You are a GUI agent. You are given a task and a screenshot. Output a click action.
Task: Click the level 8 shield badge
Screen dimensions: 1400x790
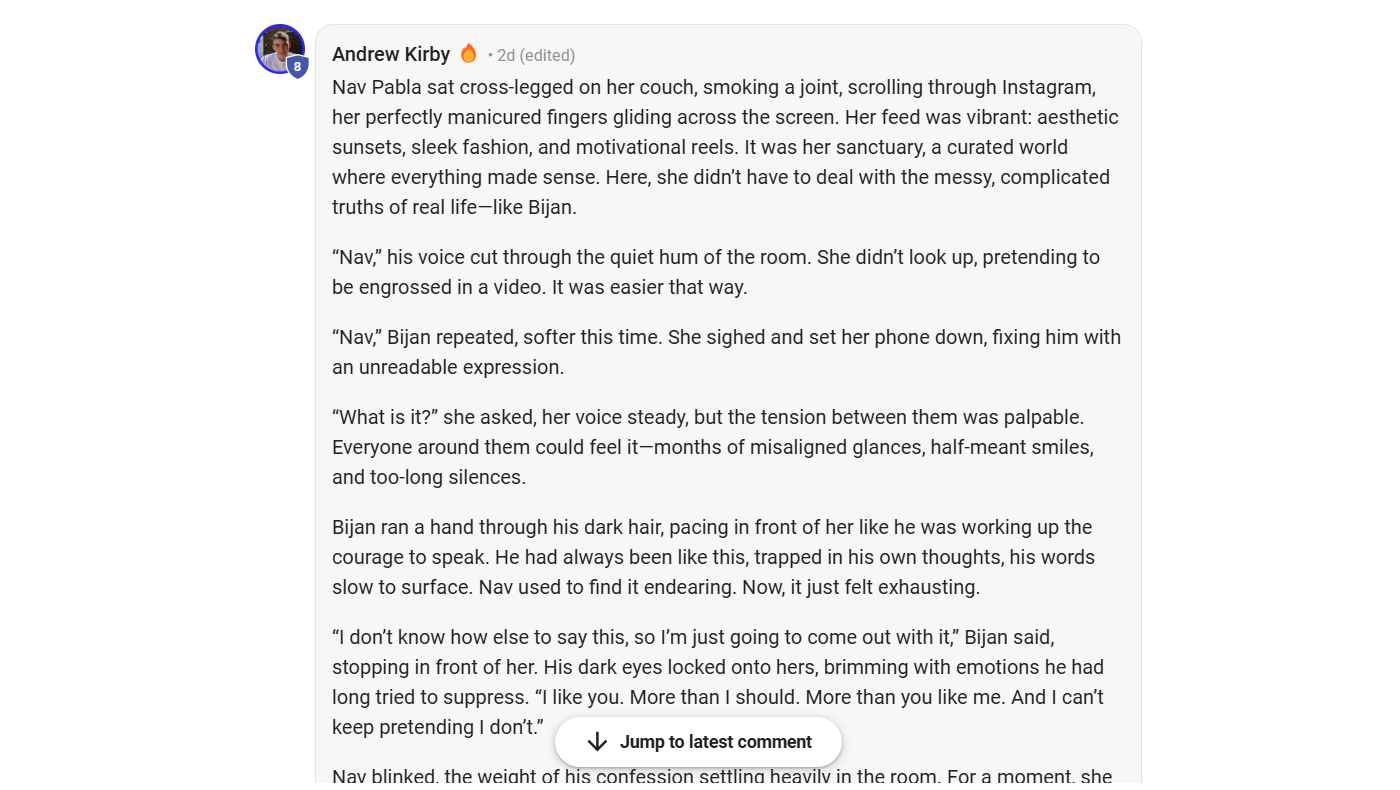(297, 67)
